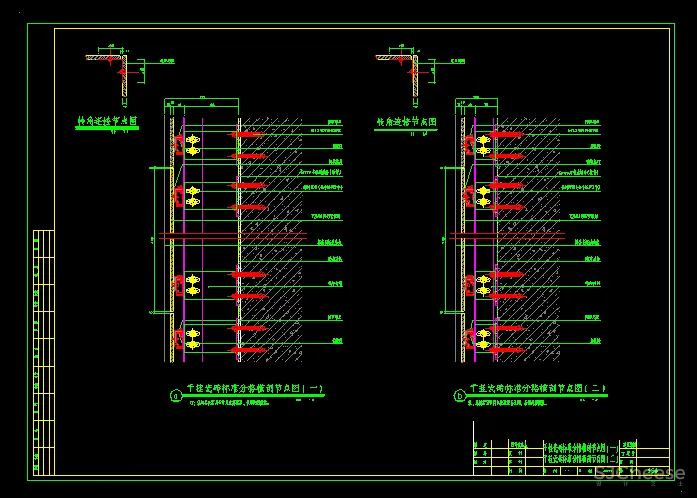The width and height of the screenshot is (697, 498).
Task: Click the long red horizontal line in left section
Action: click(230, 237)
